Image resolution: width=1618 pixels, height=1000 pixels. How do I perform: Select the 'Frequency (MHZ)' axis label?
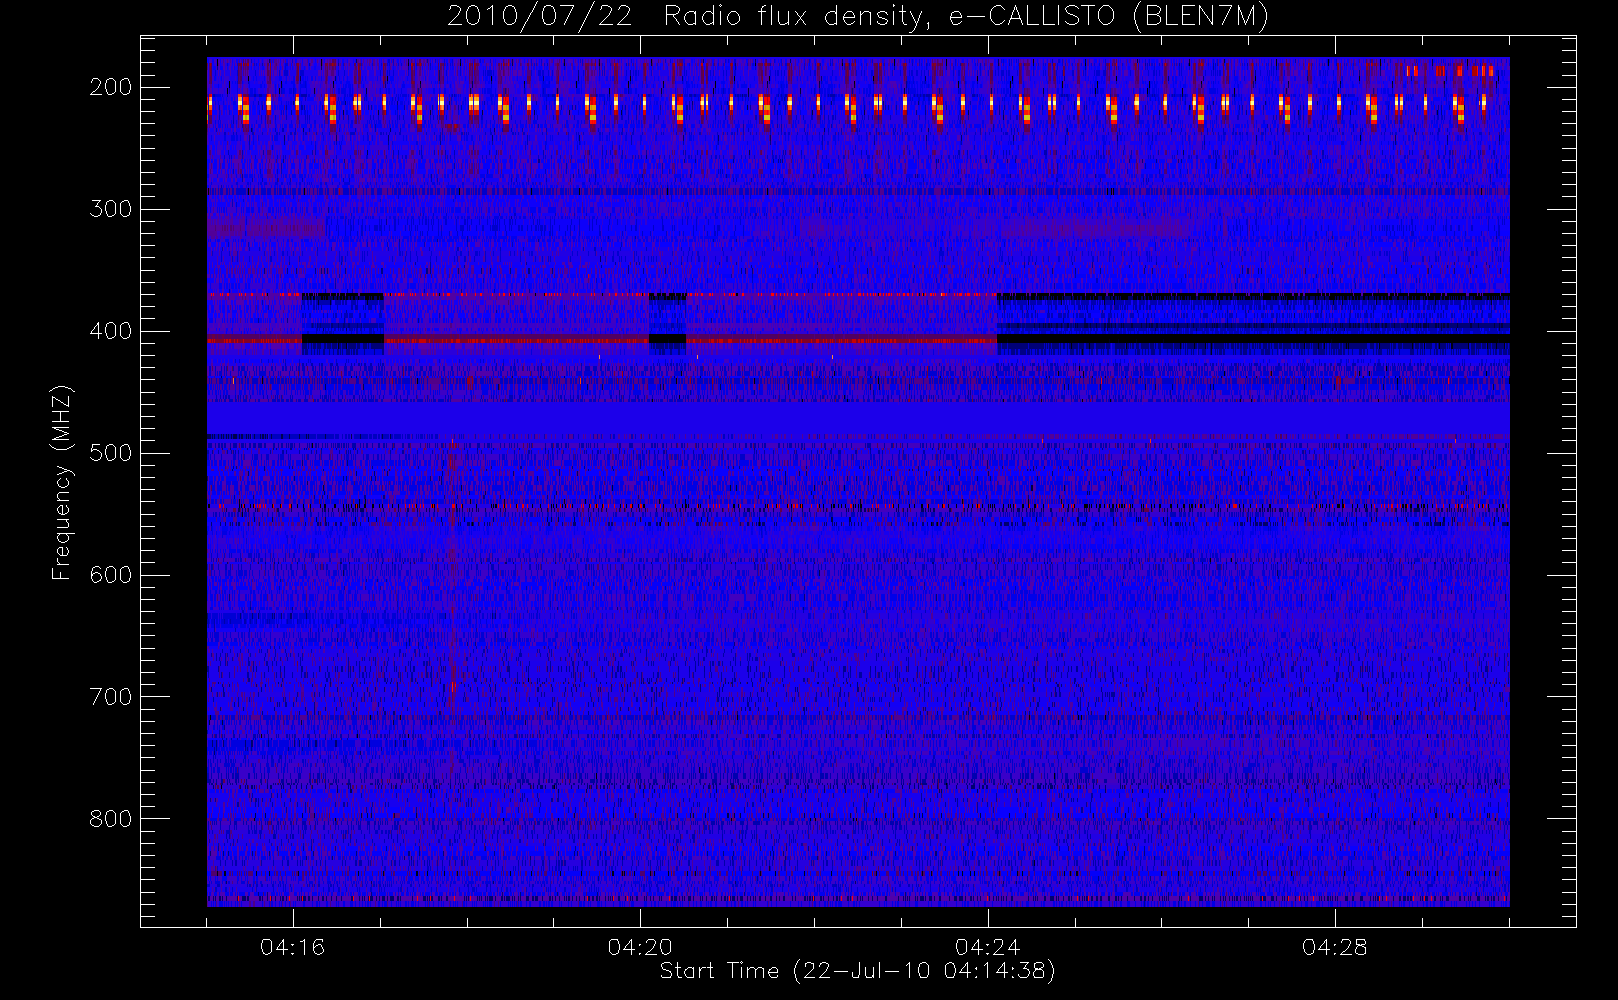[x=62, y=482]
